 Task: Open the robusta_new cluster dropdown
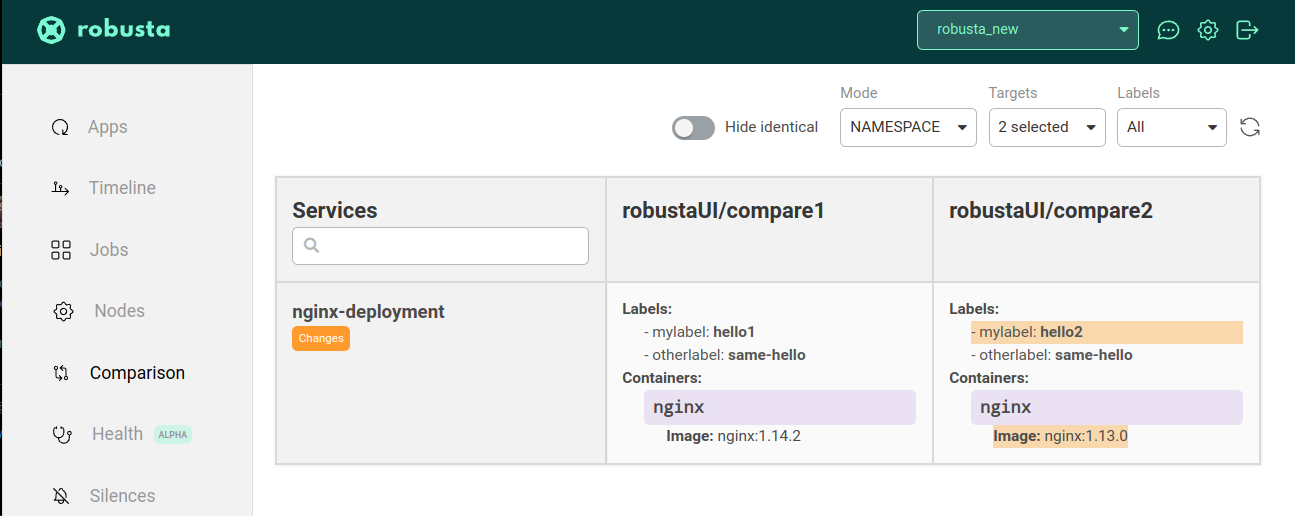coord(1028,30)
